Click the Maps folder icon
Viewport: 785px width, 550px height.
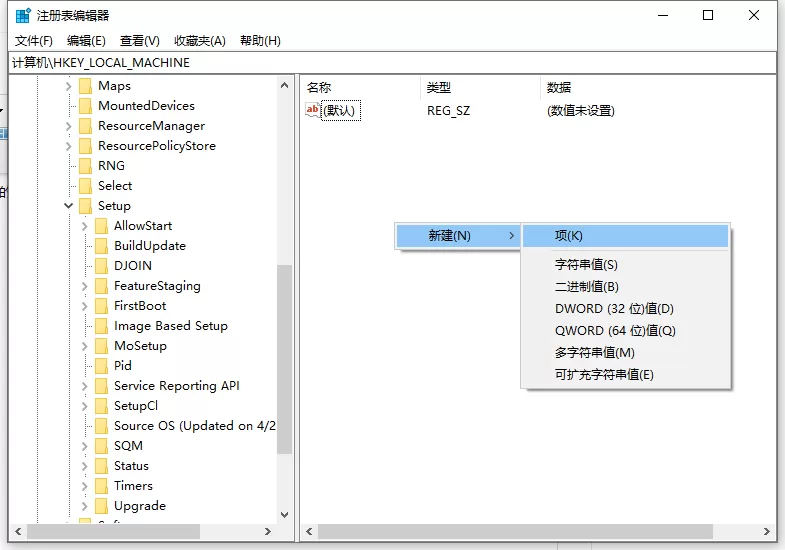pos(86,86)
